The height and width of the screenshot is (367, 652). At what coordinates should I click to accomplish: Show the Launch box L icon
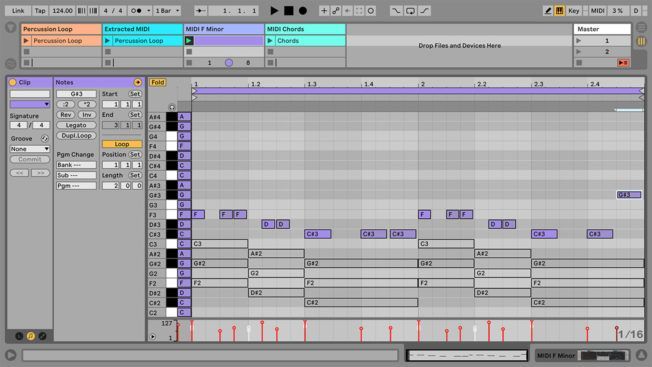[x=19, y=336]
